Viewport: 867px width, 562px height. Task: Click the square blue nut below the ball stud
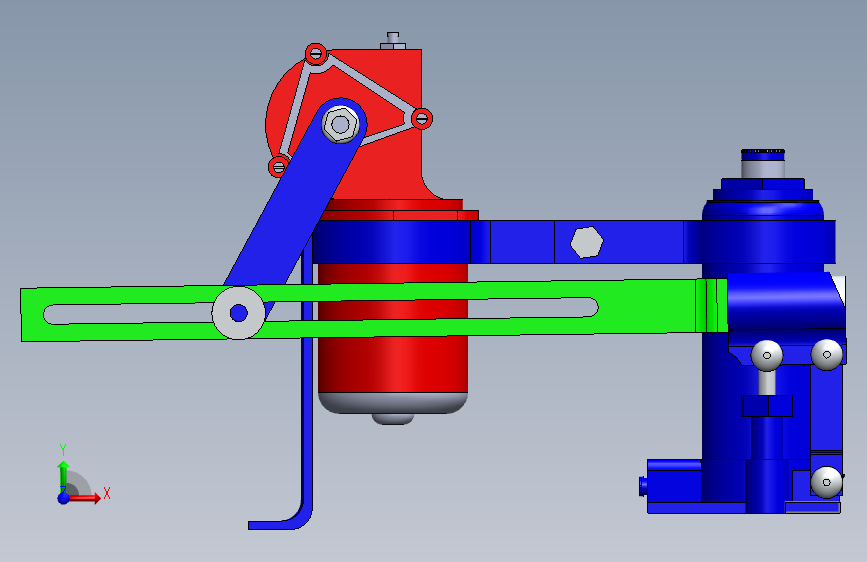click(x=767, y=406)
